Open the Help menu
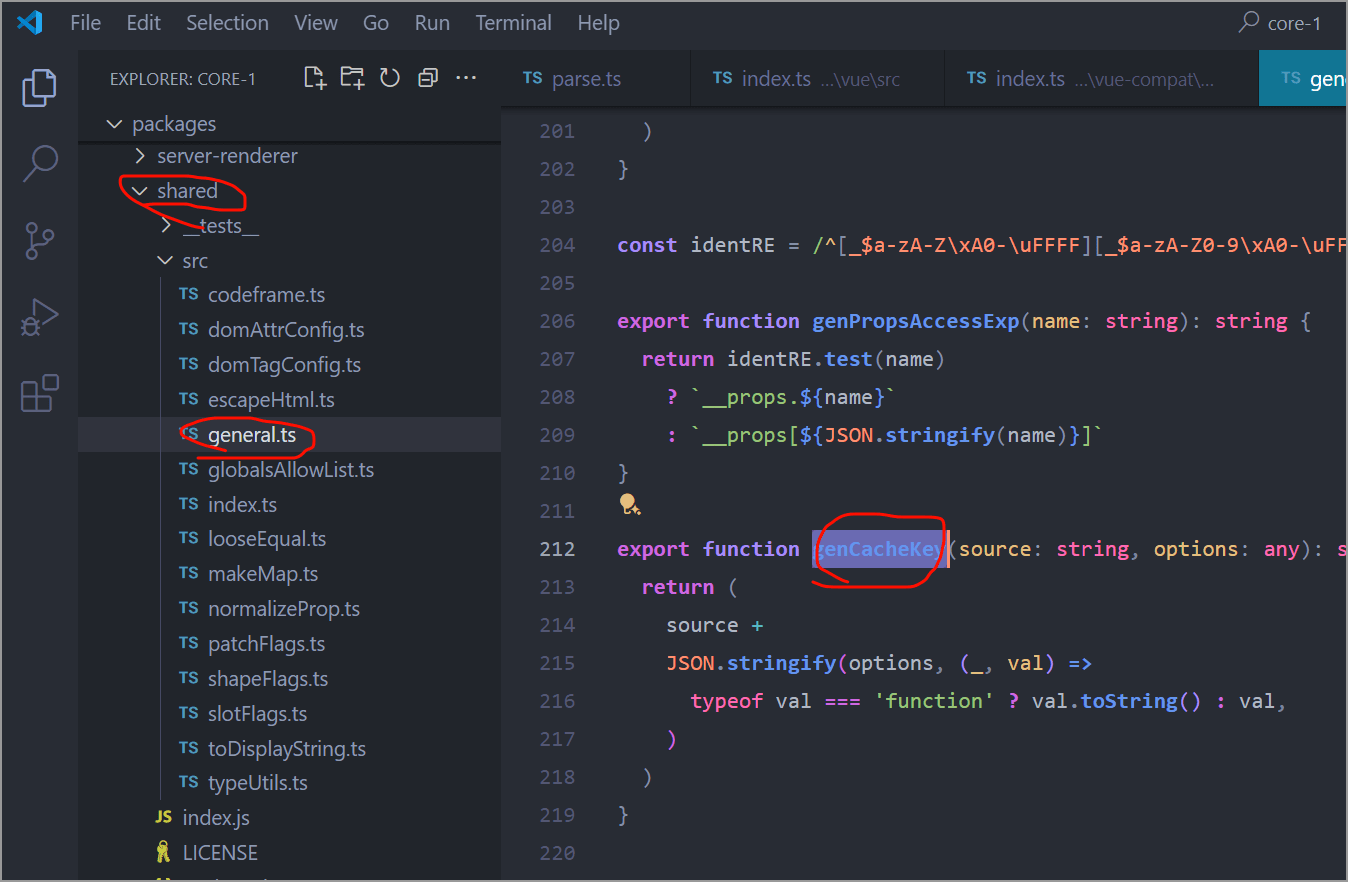This screenshot has height=882, width=1348. click(x=598, y=22)
